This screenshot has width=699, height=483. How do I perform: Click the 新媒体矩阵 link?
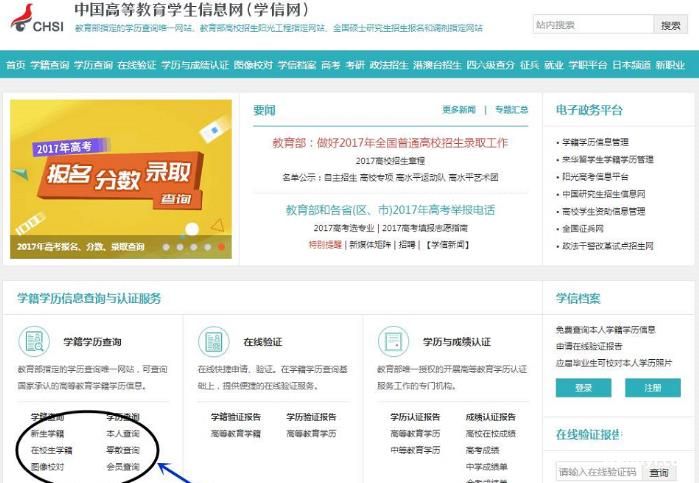(x=370, y=244)
